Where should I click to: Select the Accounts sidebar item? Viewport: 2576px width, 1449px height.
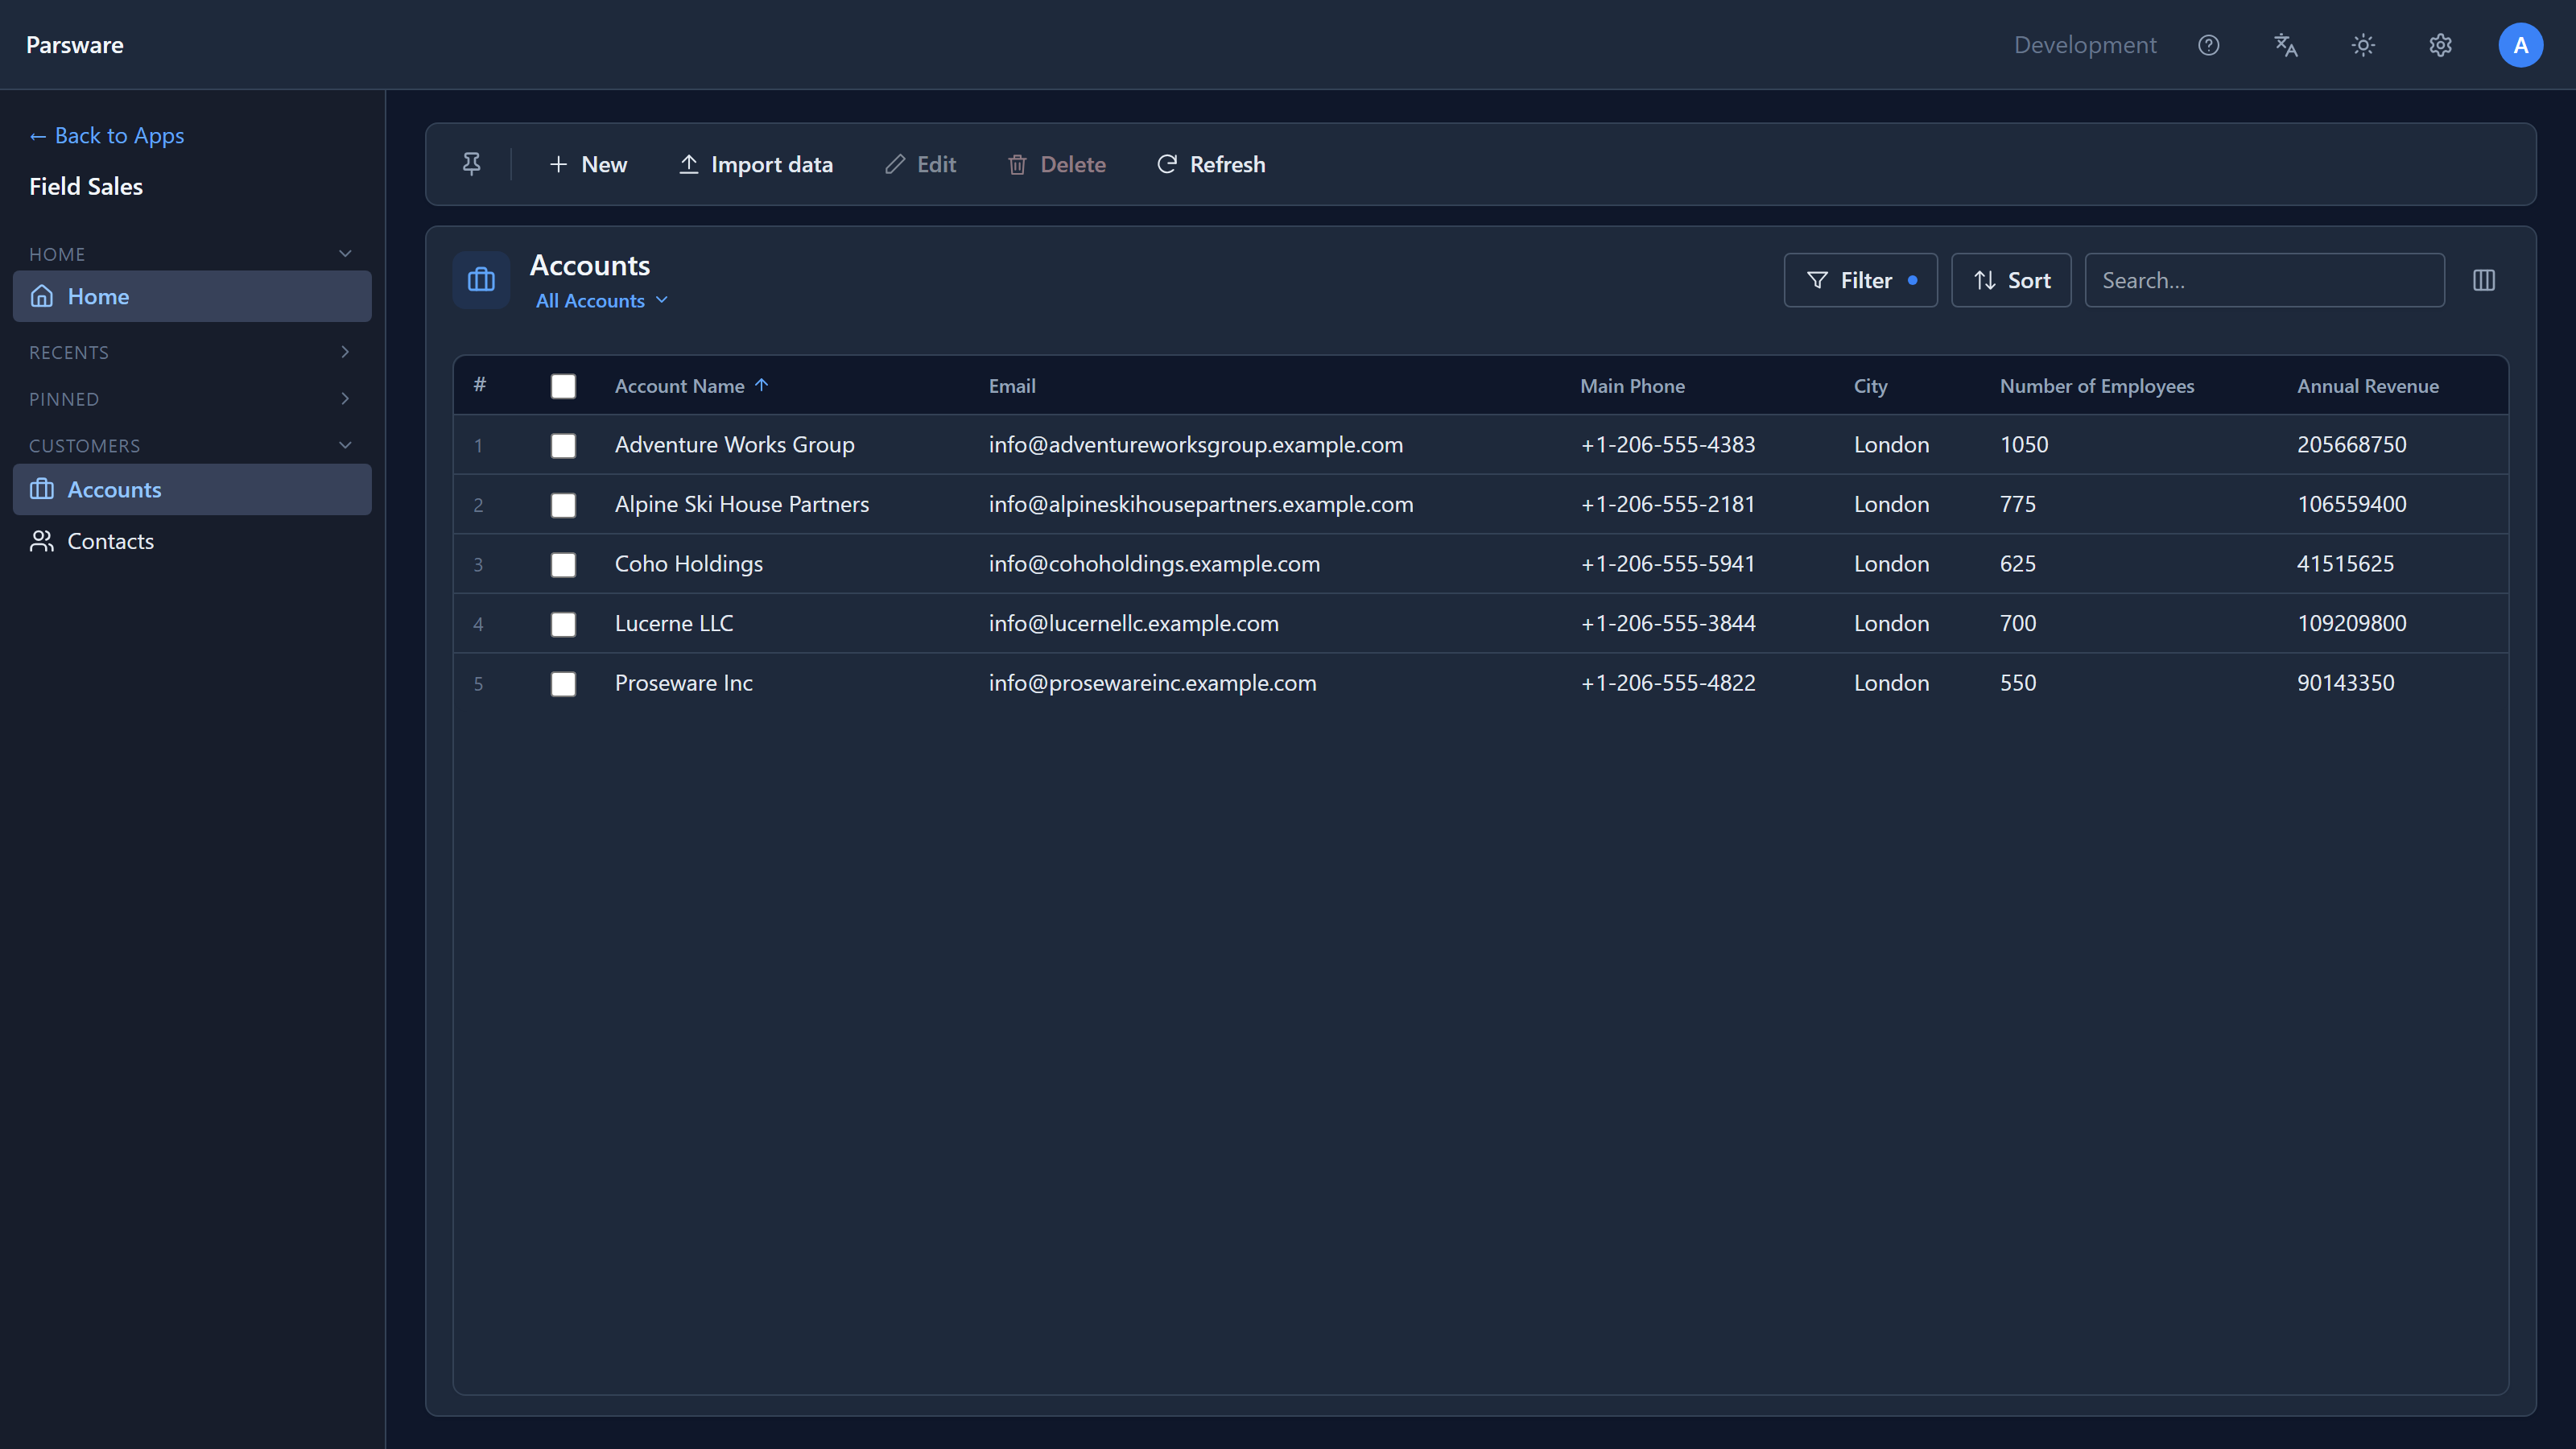pos(192,489)
